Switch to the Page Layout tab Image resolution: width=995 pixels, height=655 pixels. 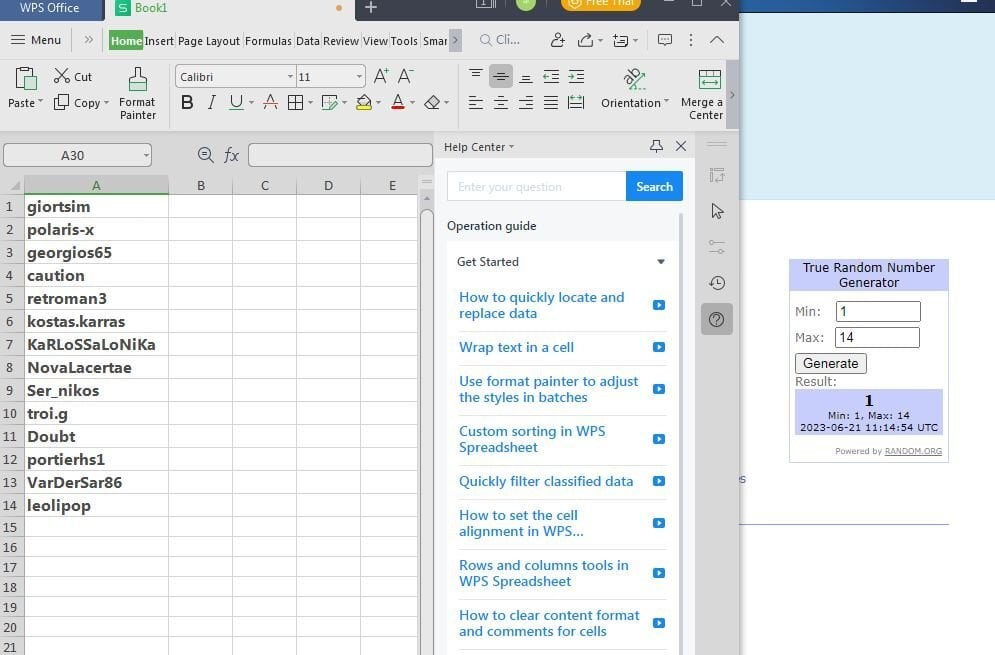[x=209, y=41]
